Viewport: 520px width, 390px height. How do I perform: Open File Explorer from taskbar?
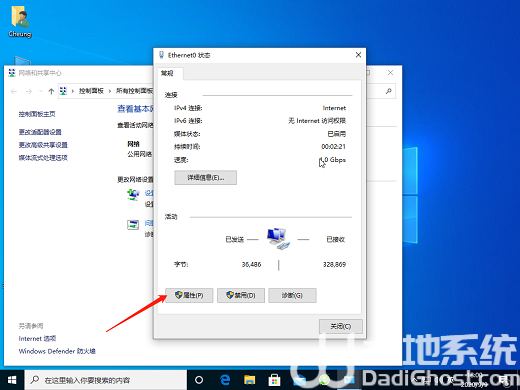[249, 380]
